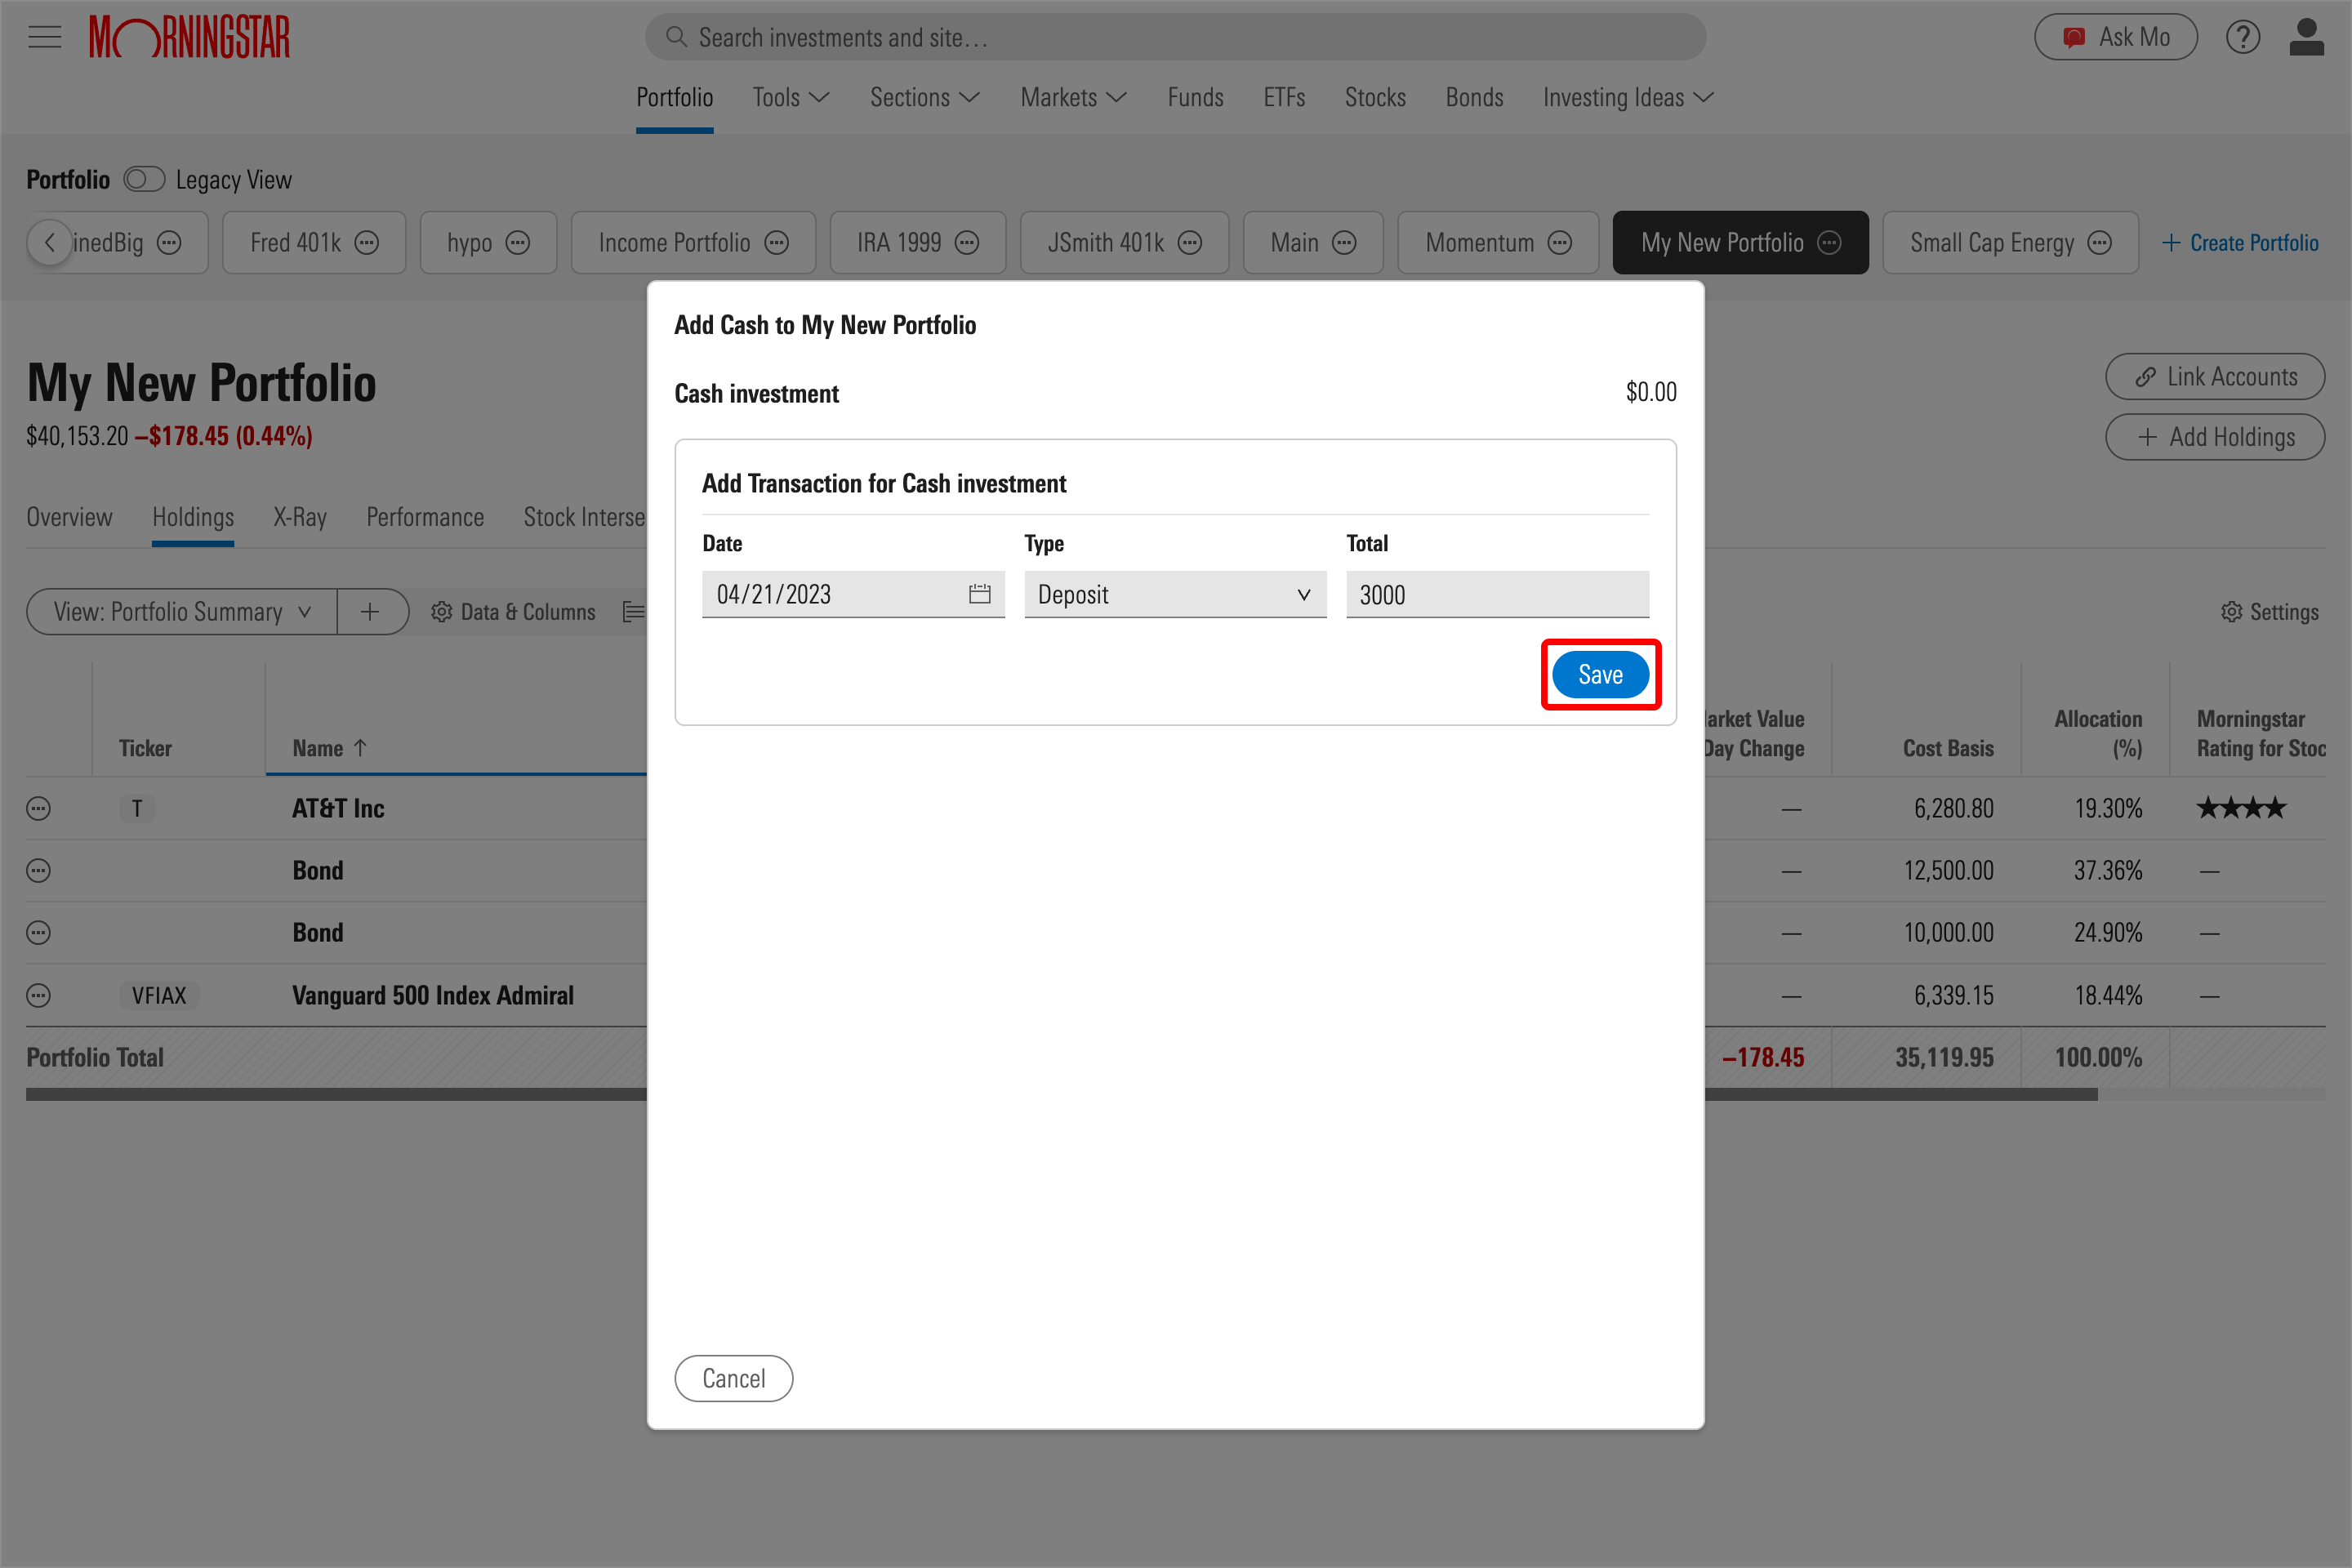Focus the search investments field
2352x1568 pixels.
(x=1175, y=37)
